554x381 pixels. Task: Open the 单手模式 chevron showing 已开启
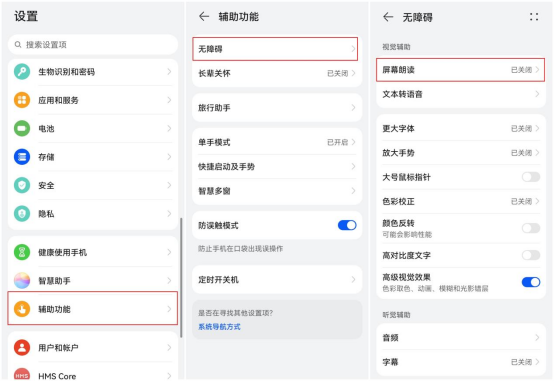click(353, 142)
